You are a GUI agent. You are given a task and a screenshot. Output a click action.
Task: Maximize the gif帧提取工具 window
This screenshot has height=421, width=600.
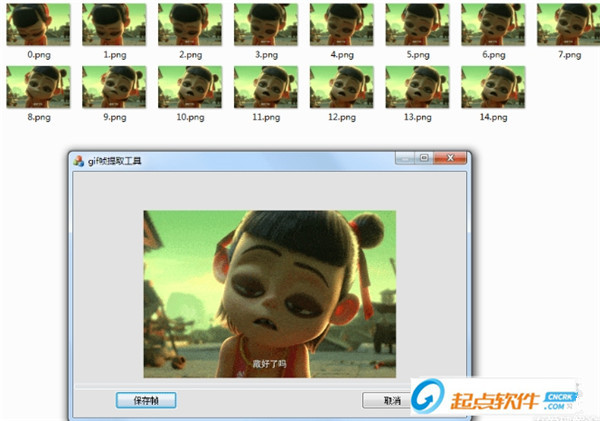(424, 158)
